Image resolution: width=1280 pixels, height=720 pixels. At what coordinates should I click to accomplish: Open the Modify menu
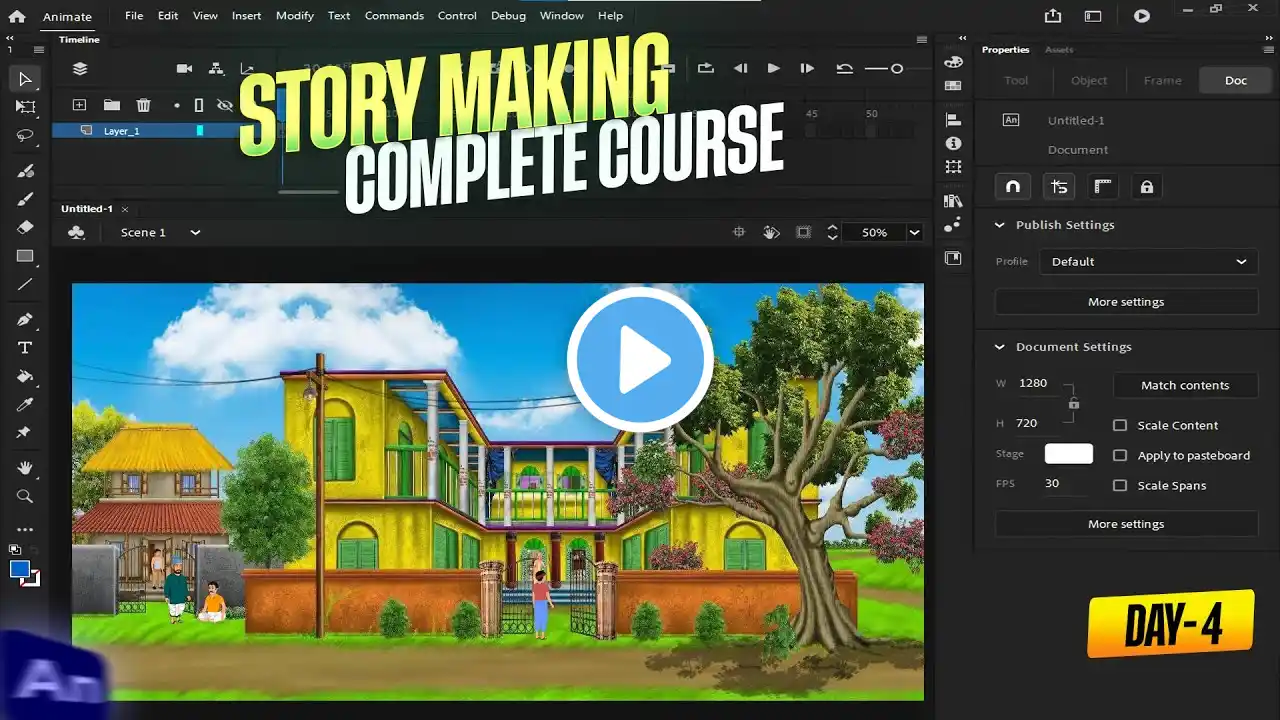pyautogui.click(x=295, y=16)
